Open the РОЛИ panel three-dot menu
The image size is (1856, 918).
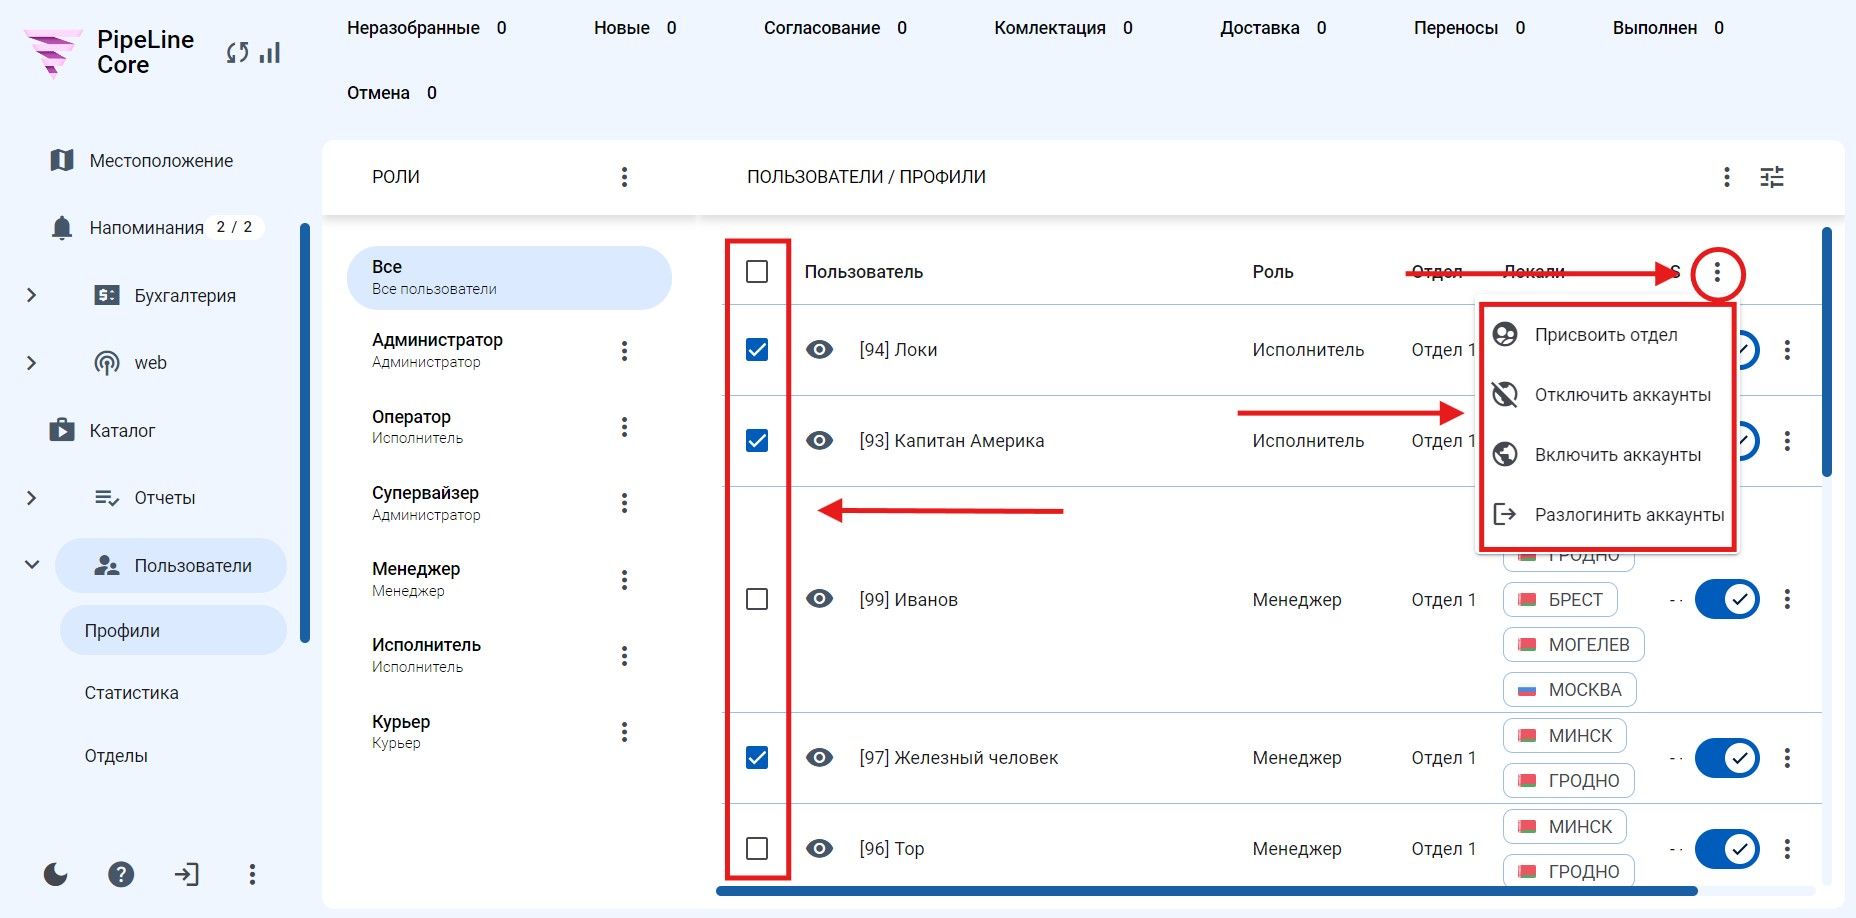pos(624,177)
